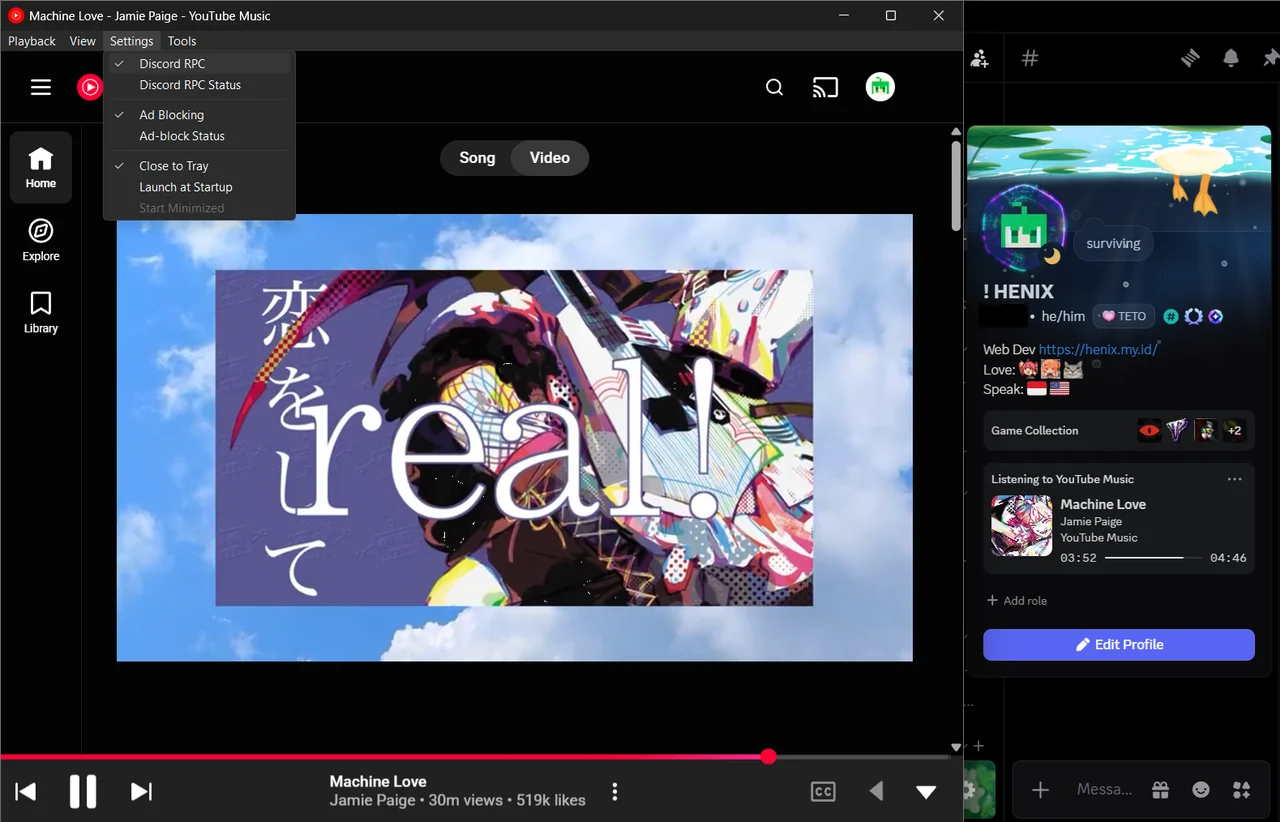Skip to next track
1280x822 pixels.
pyautogui.click(x=142, y=792)
